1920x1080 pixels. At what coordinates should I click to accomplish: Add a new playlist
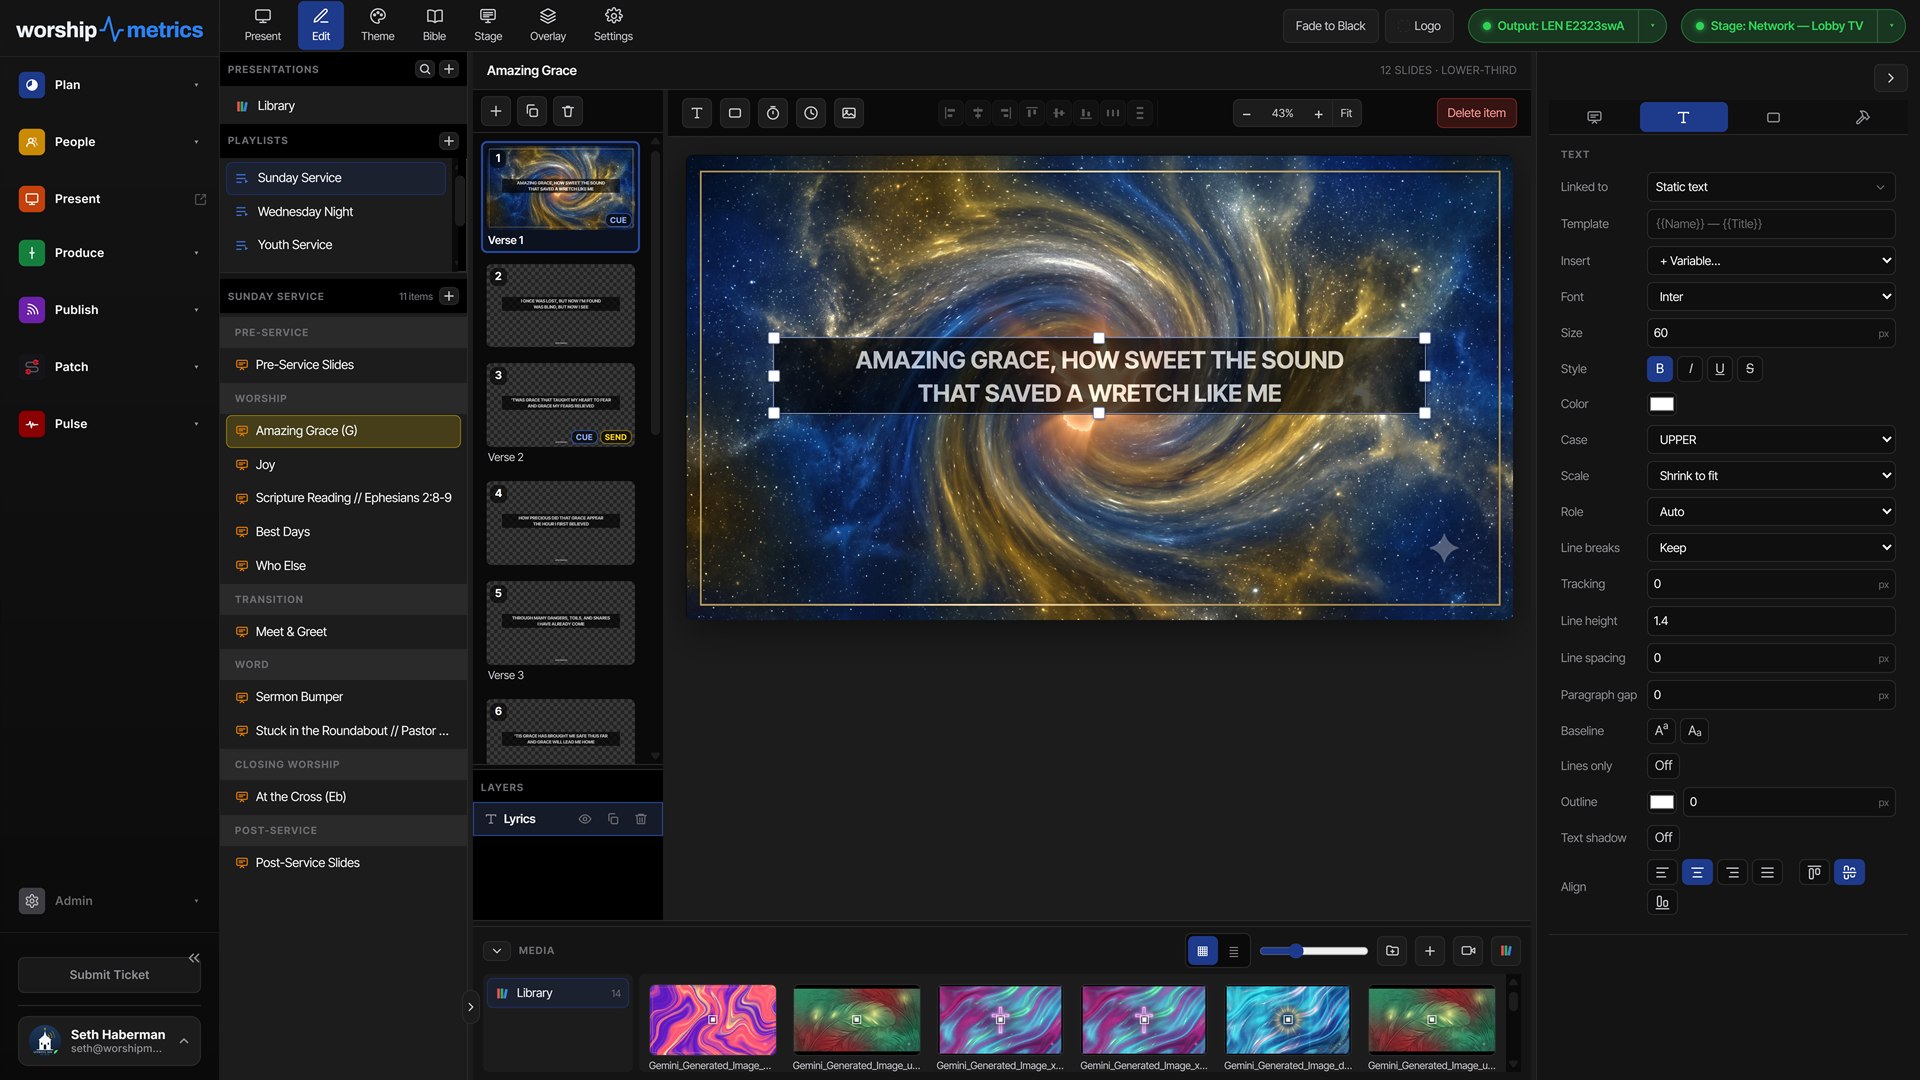point(449,141)
